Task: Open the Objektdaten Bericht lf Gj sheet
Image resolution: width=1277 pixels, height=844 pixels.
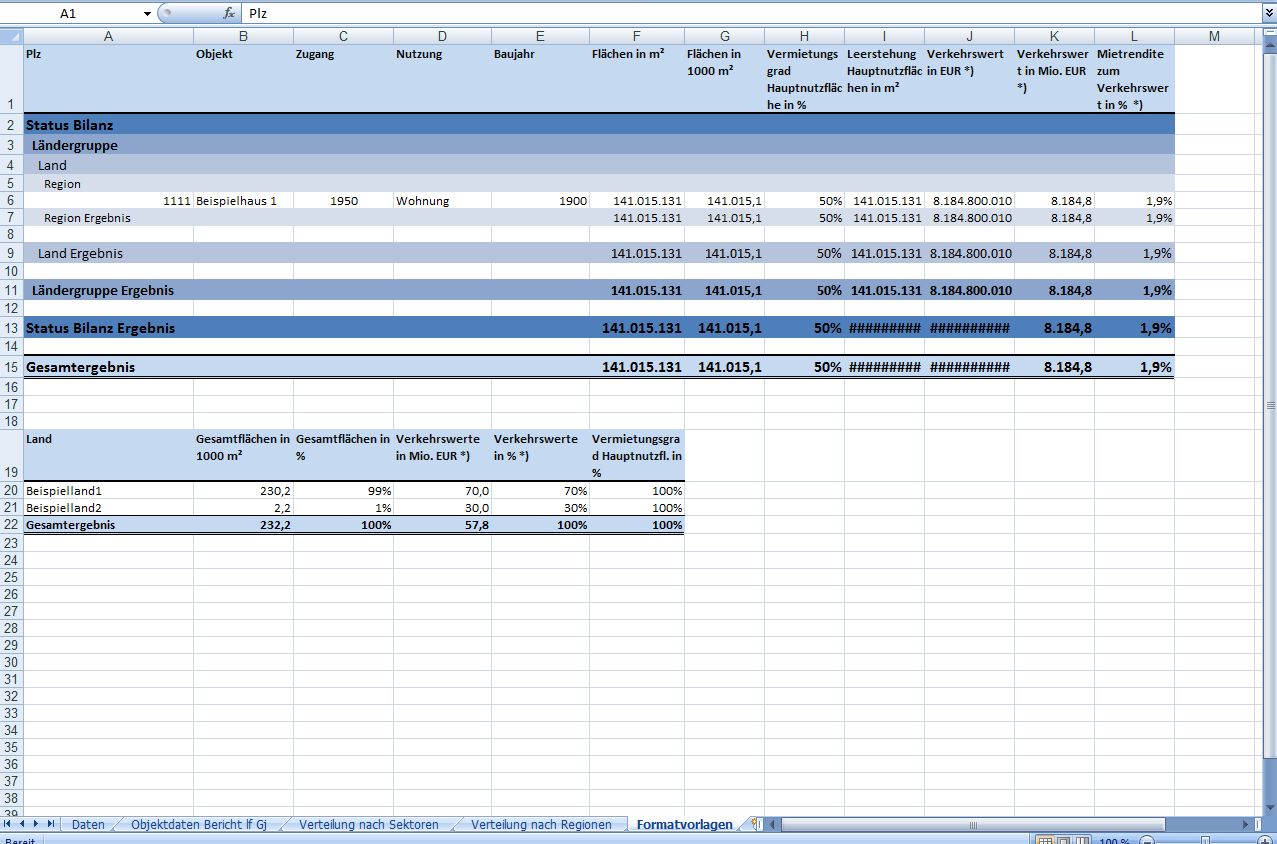Action: (199, 825)
